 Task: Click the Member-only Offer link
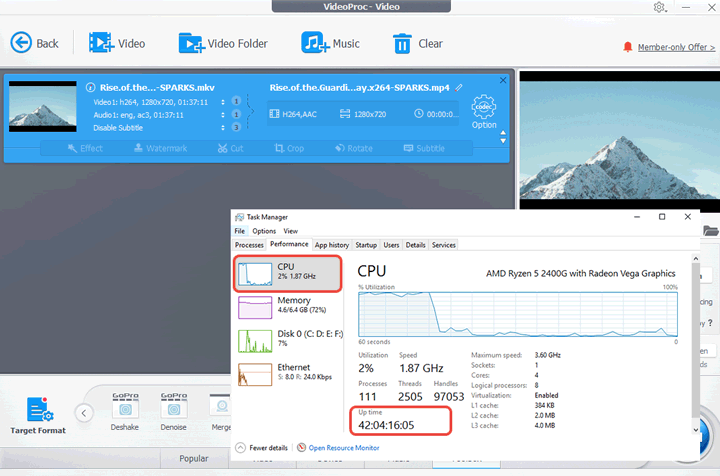click(669, 47)
